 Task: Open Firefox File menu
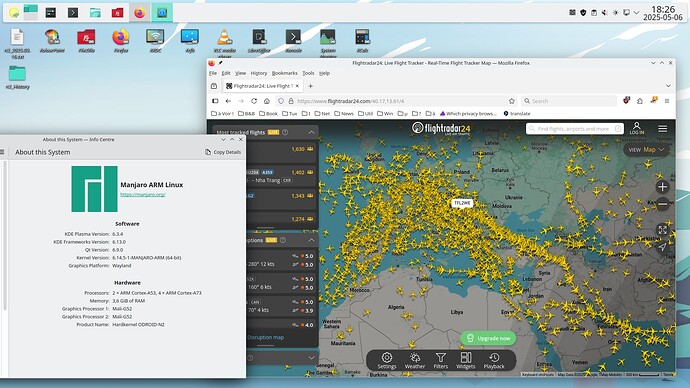coord(213,73)
